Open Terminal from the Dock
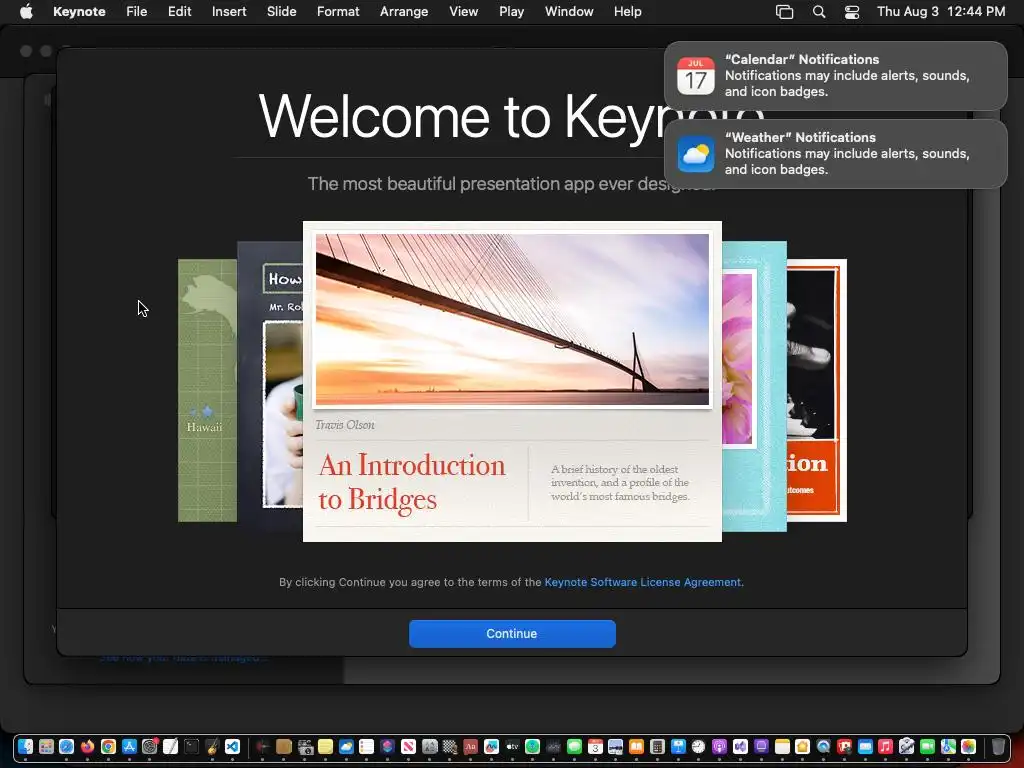1024x768 pixels. point(191,746)
